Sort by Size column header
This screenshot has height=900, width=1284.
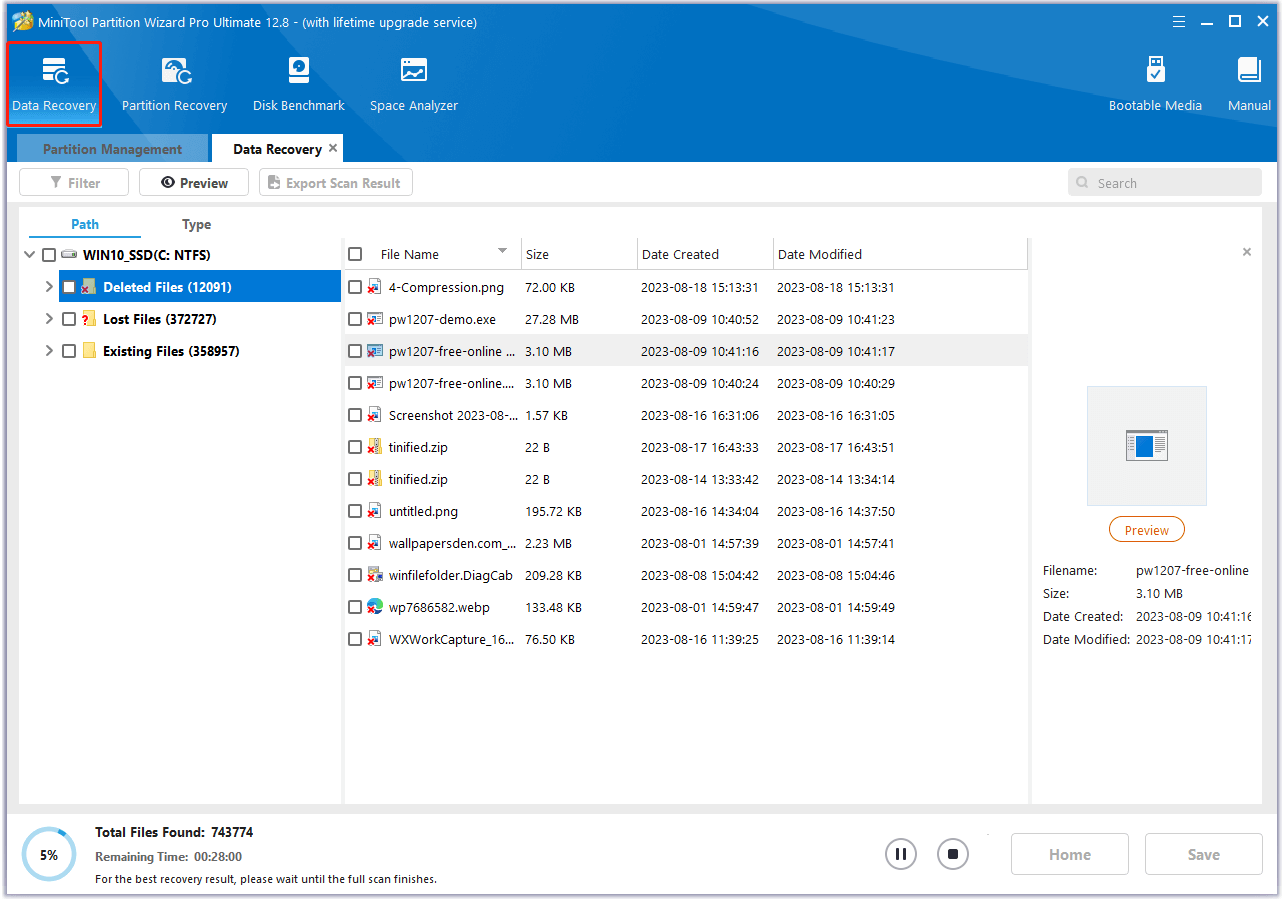pos(579,254)
